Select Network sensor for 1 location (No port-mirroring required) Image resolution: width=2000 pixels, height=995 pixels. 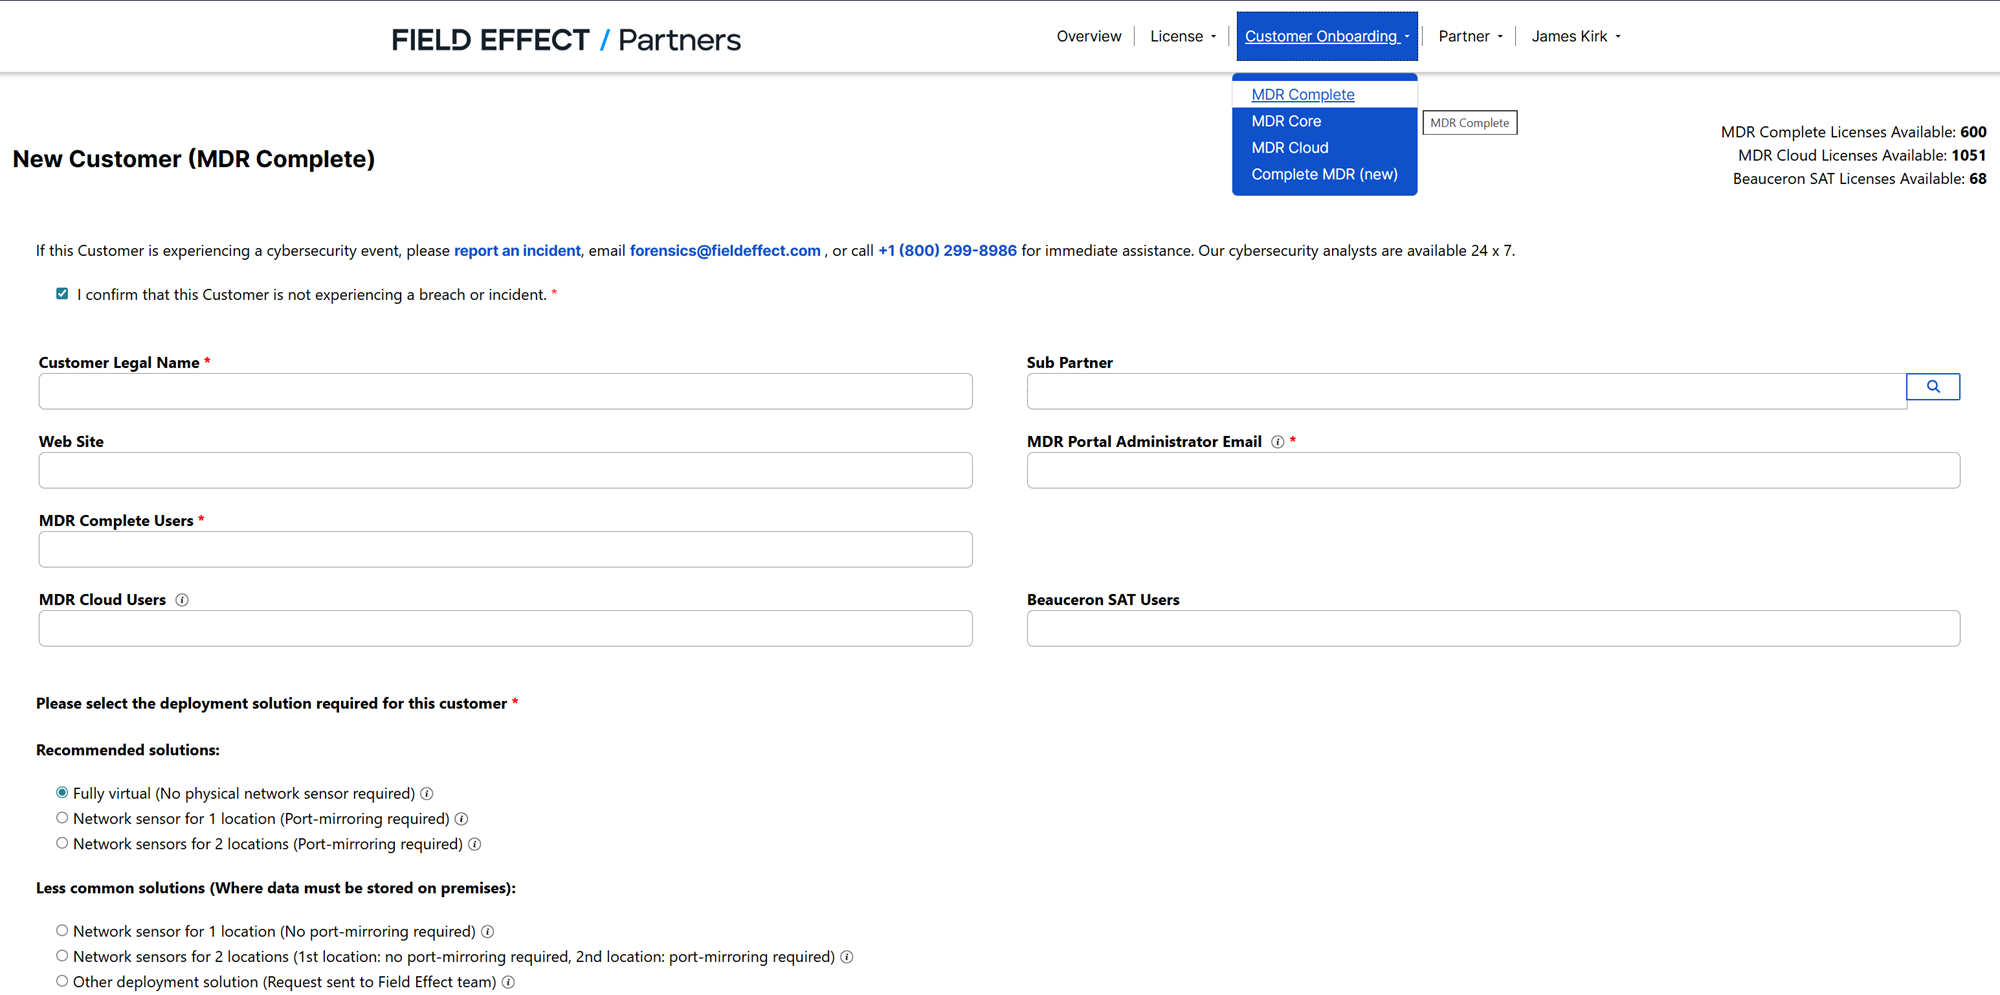point(62,931)
